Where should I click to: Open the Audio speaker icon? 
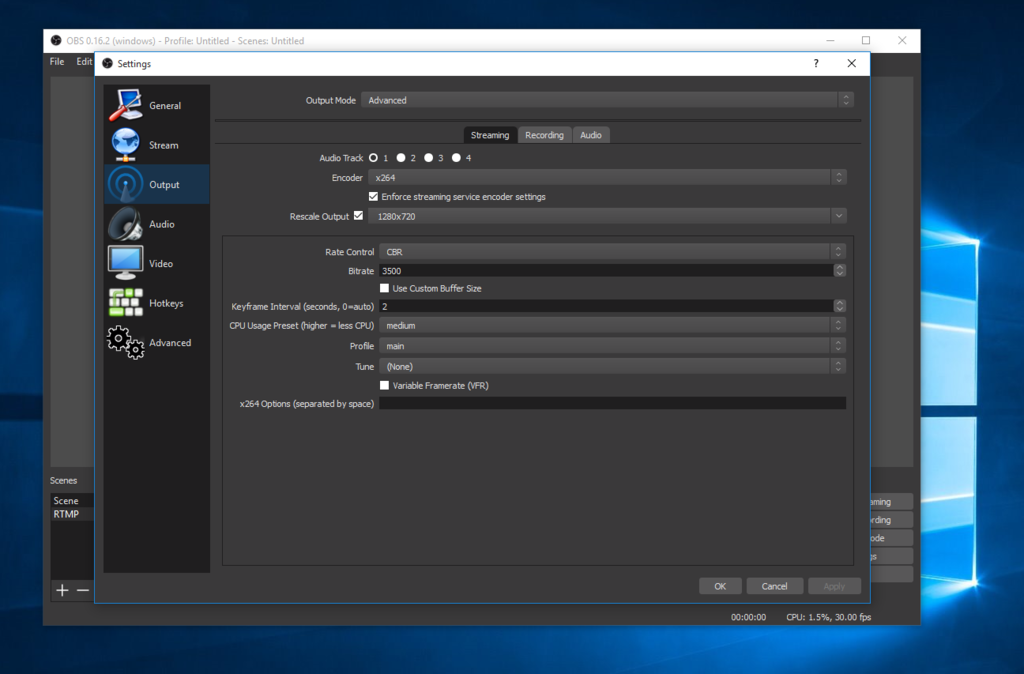[x=125, y=224]
